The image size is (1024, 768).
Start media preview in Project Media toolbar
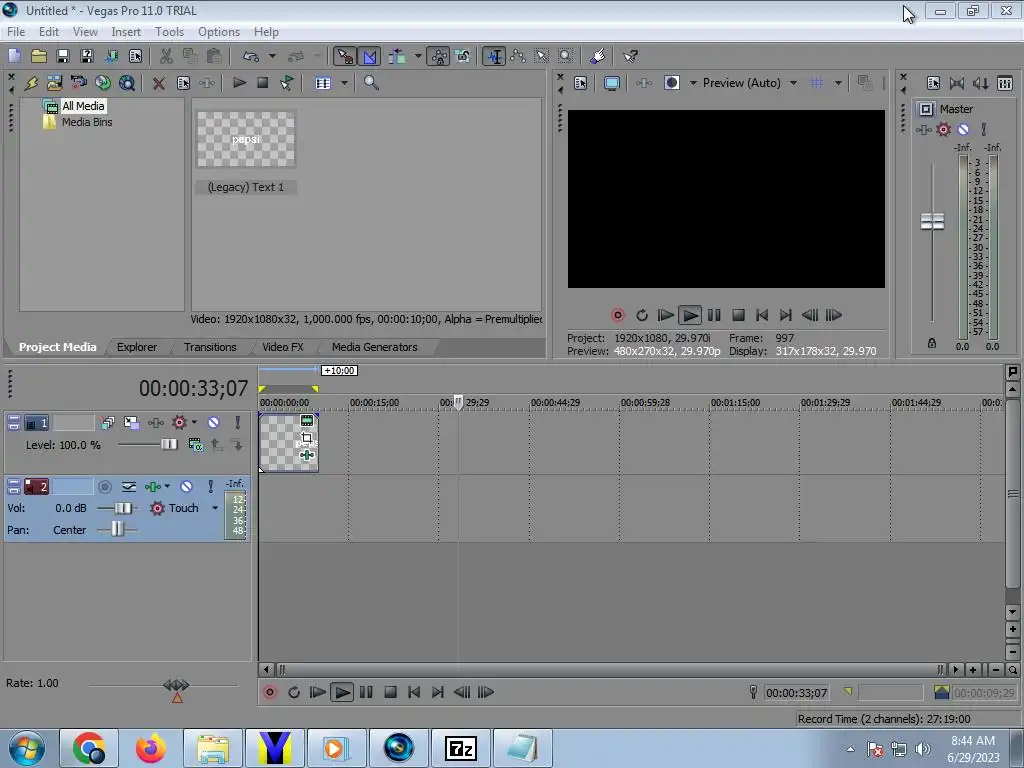[239, 83]
